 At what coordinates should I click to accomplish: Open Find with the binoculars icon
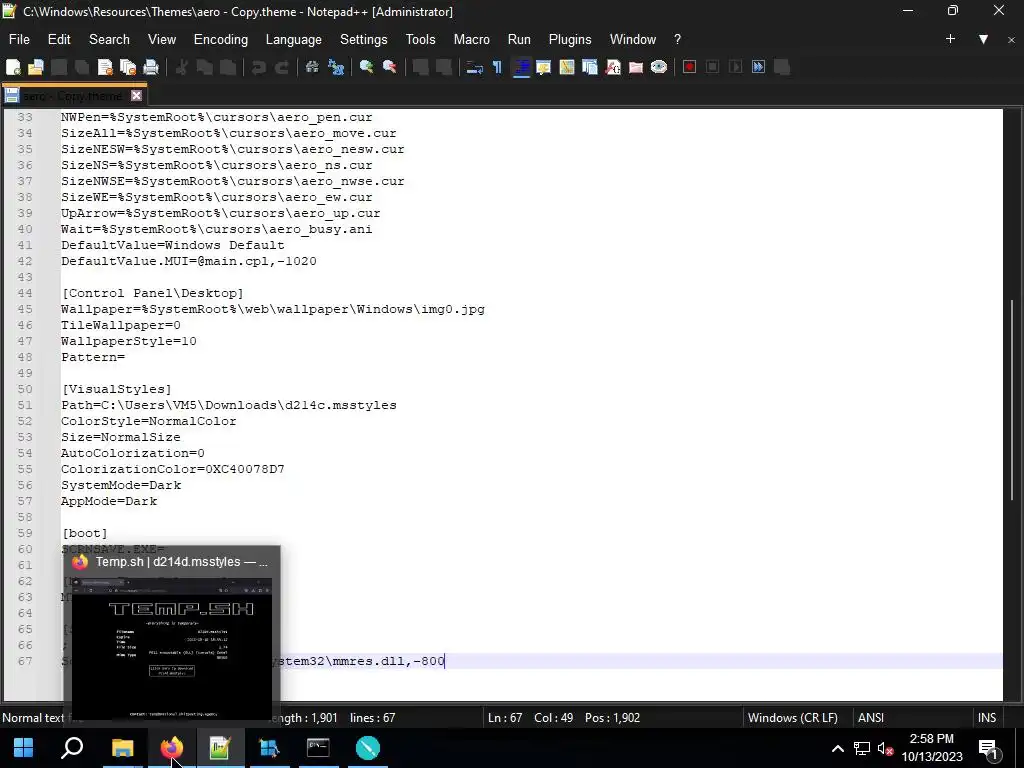(x=312, y=67)
